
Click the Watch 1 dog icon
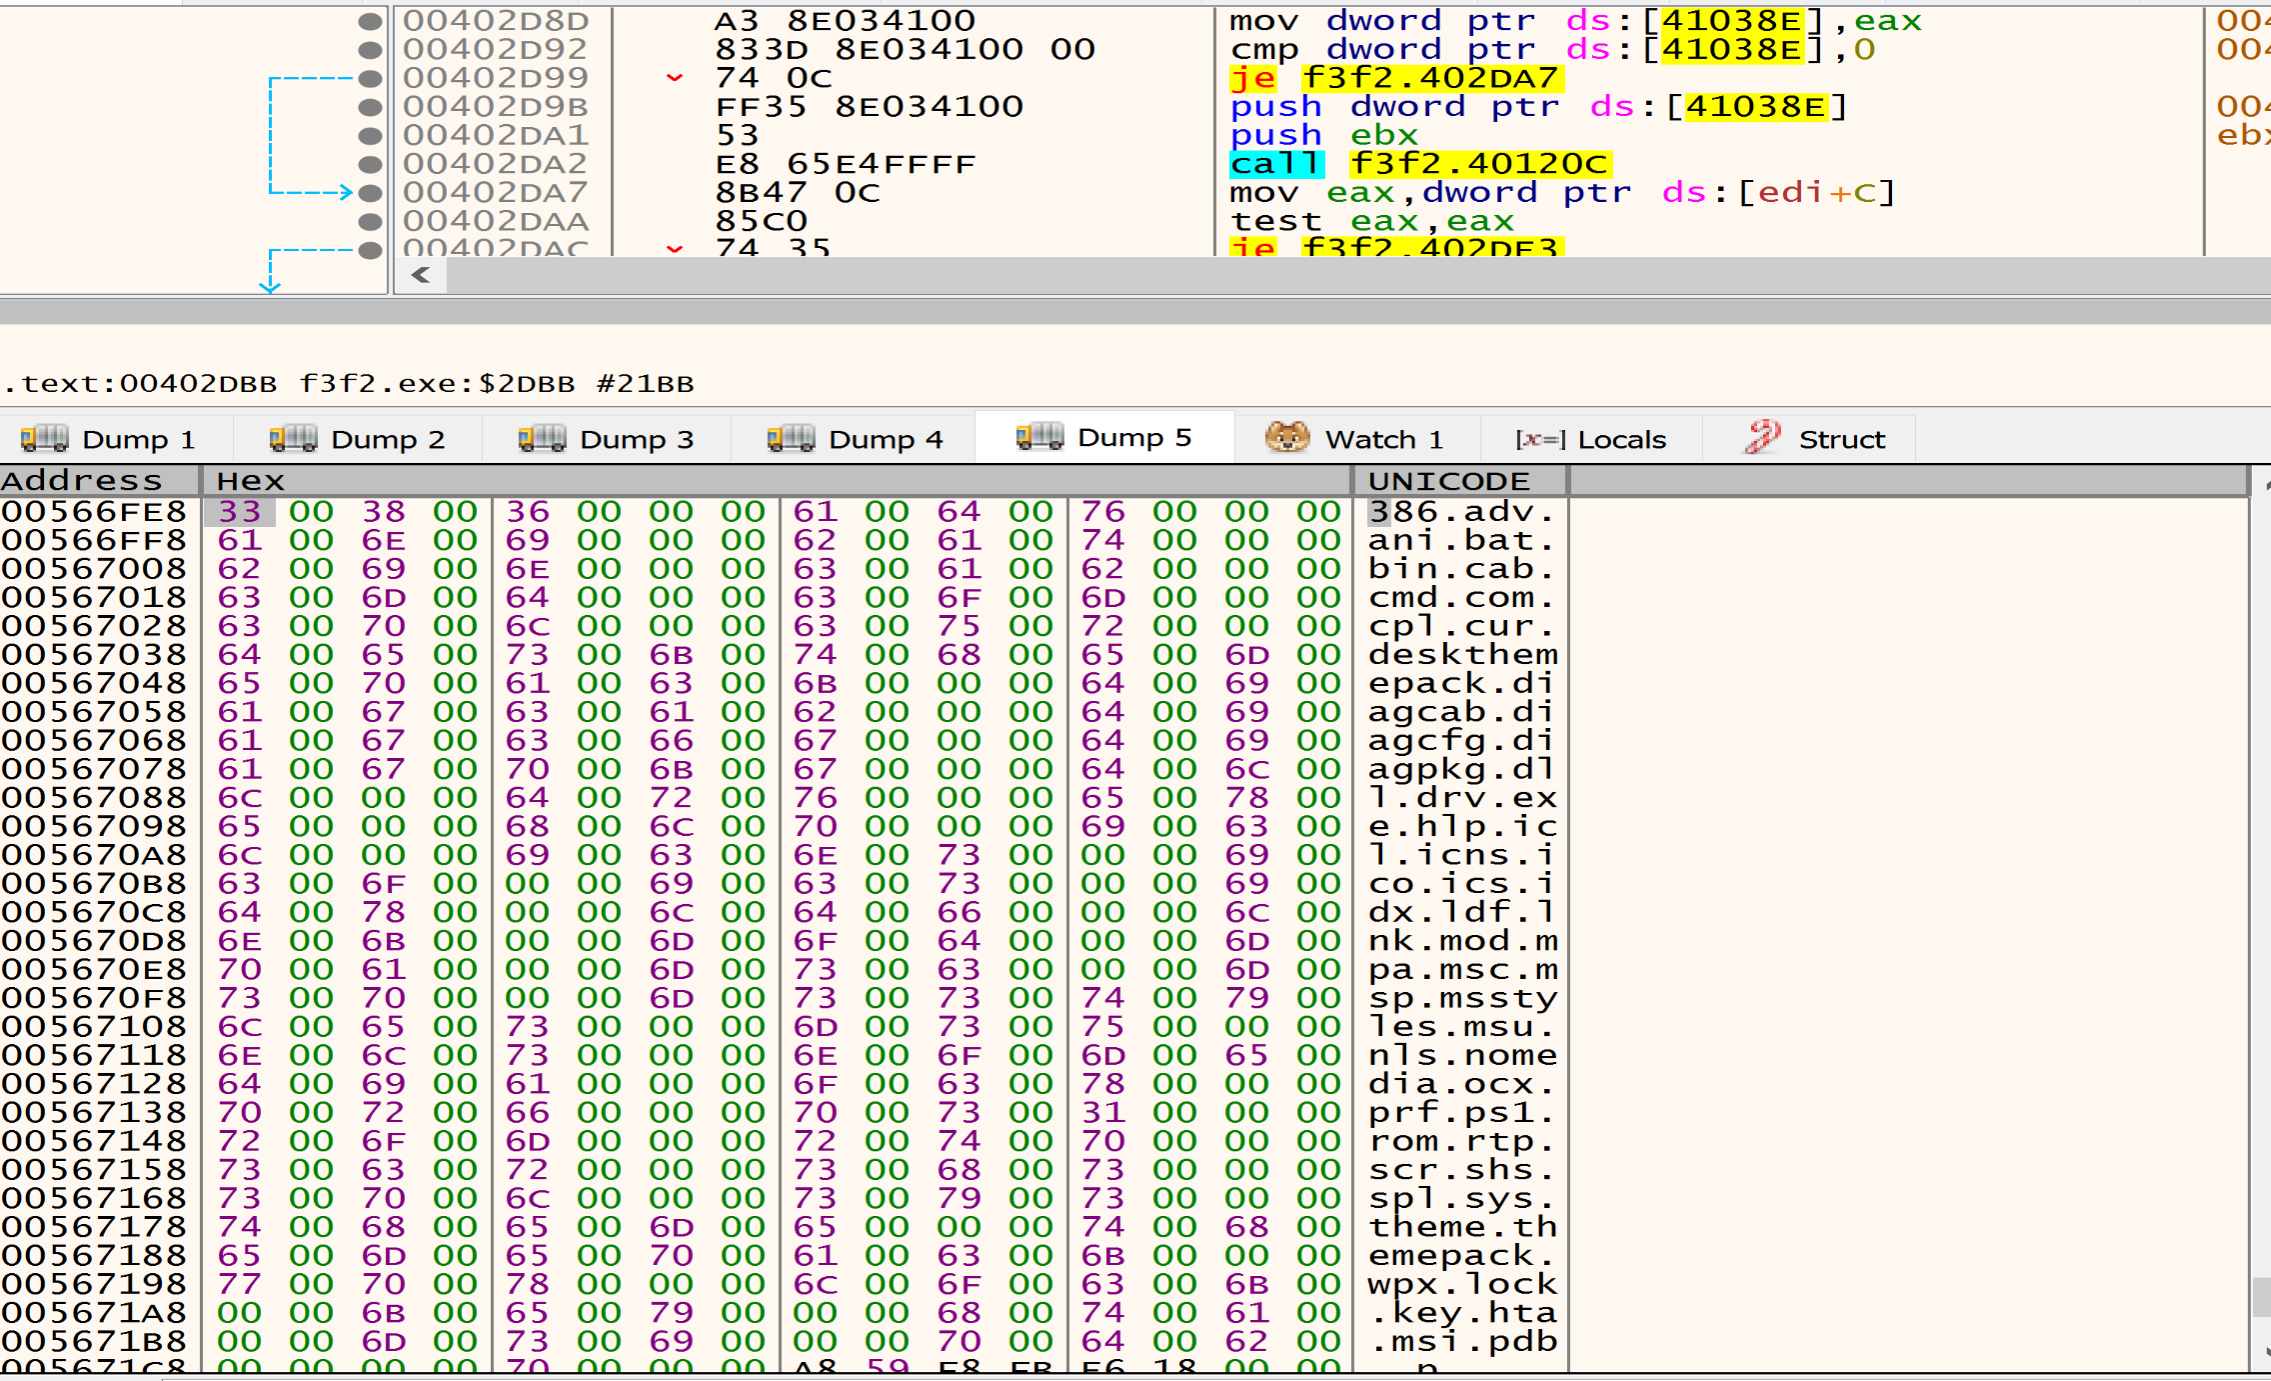point(1287,438)
